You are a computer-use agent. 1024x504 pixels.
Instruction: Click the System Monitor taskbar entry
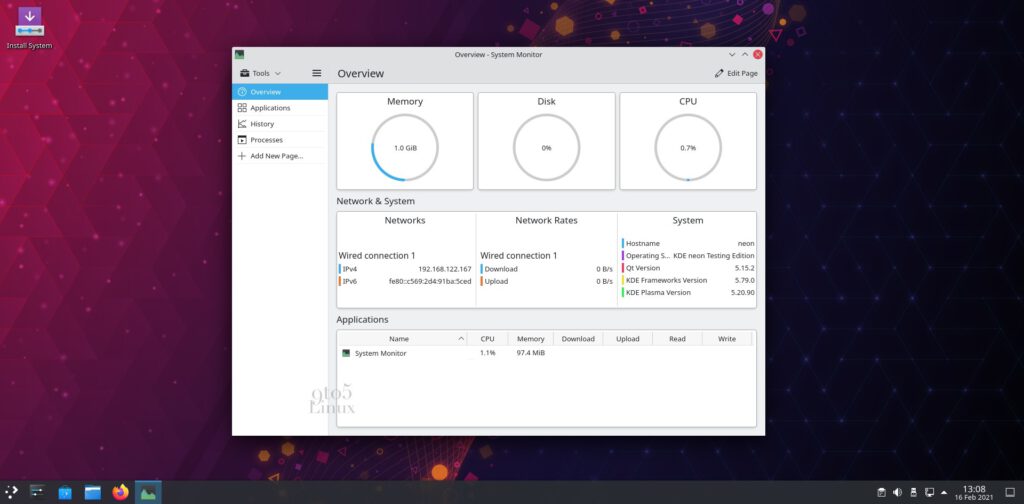tap(149, 492)
